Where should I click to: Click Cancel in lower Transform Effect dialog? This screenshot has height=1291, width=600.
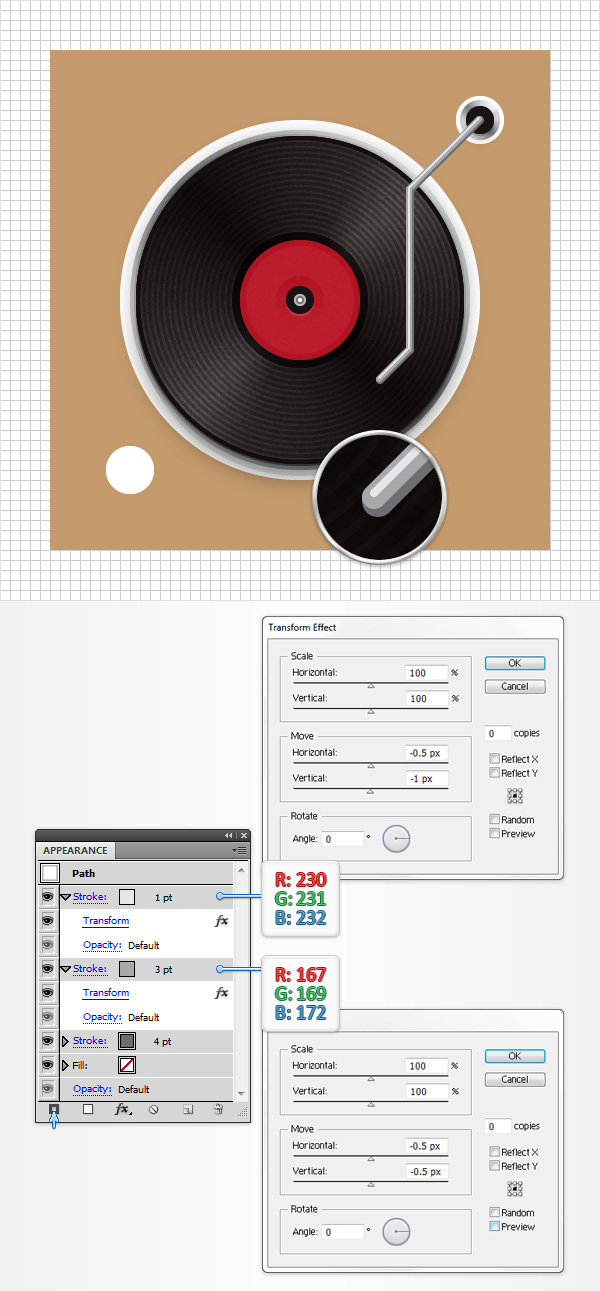[515, 1080]
